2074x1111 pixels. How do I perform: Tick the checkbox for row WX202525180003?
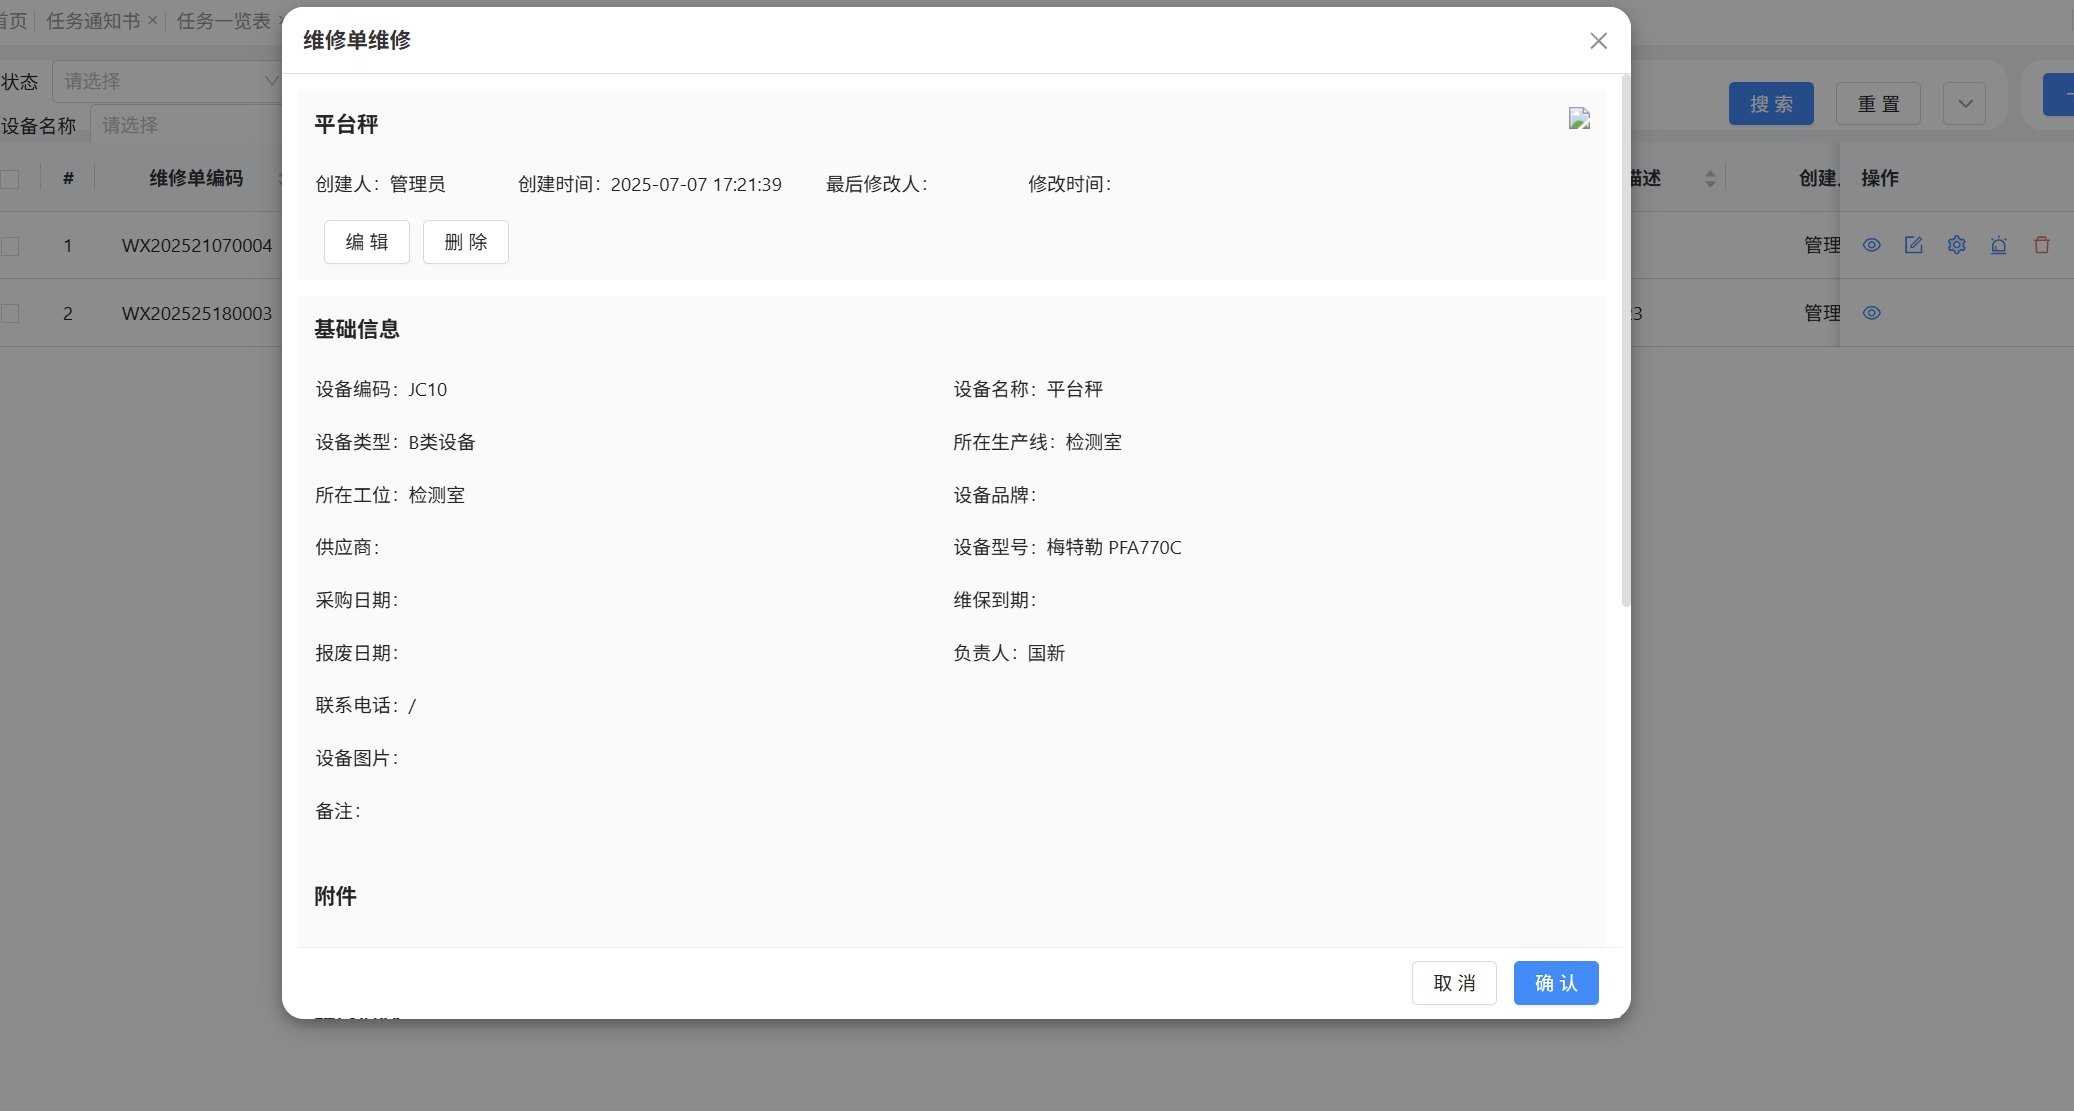click(11, 313)
